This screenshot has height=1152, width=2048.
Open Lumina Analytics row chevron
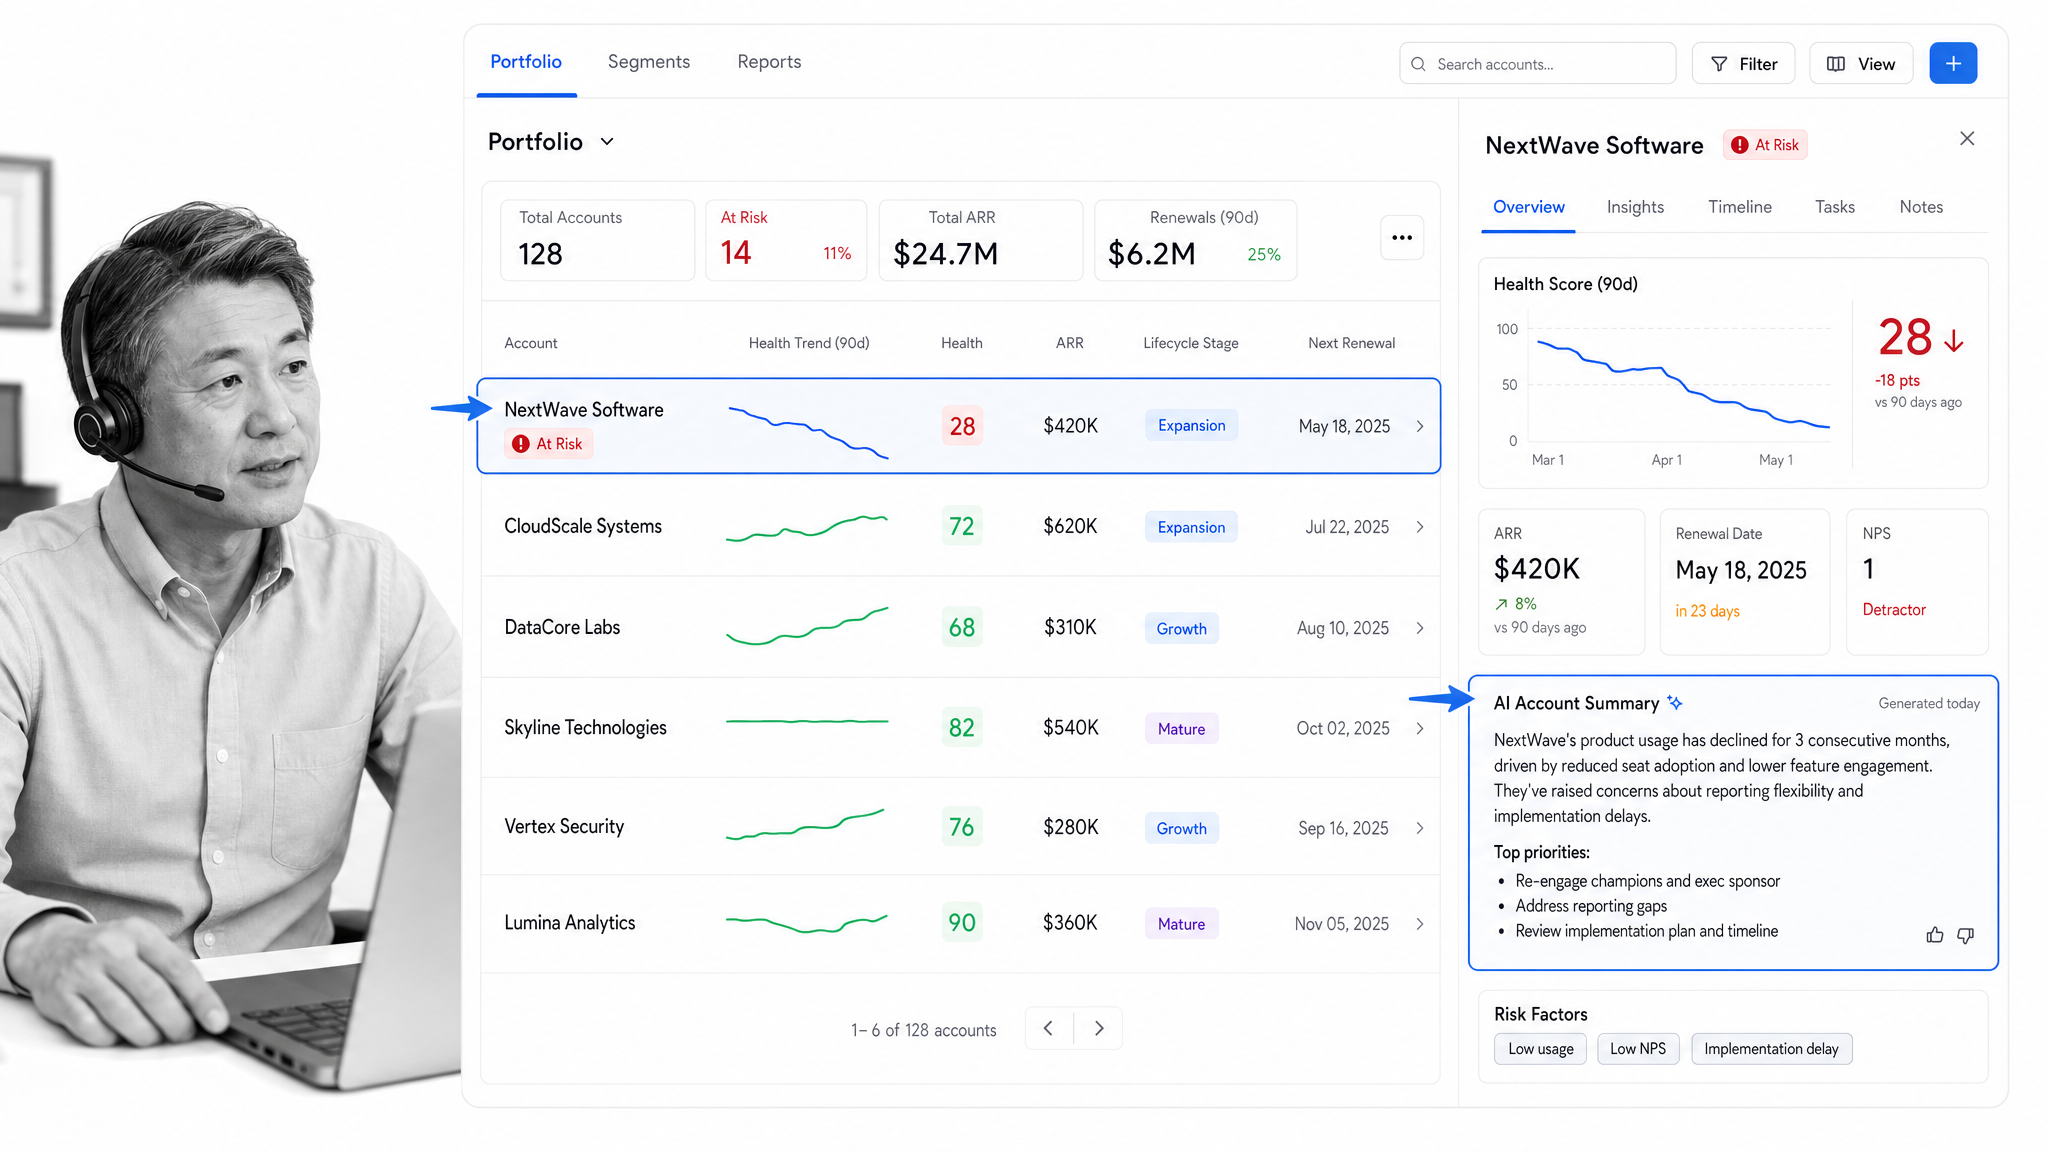coord(1420,924)
